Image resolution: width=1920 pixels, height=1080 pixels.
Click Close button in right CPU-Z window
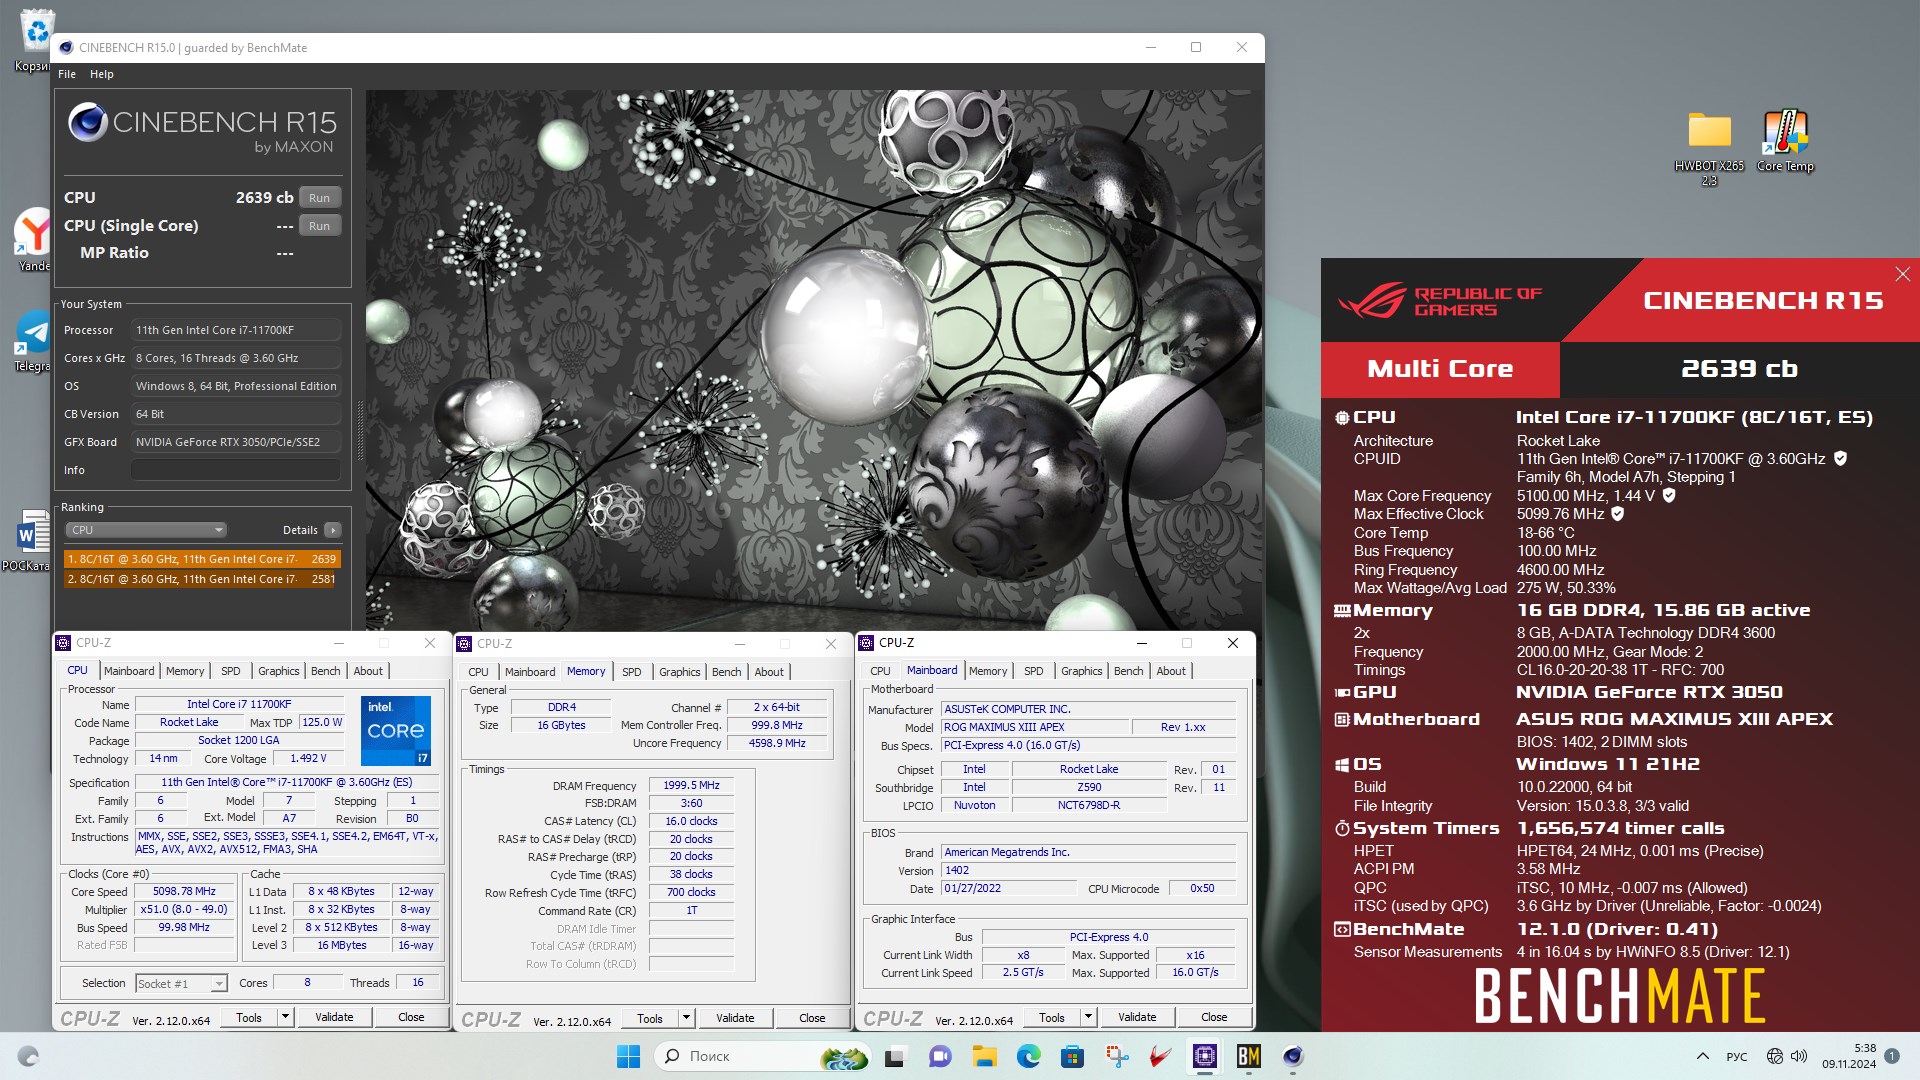(x=1214, y=1017)
